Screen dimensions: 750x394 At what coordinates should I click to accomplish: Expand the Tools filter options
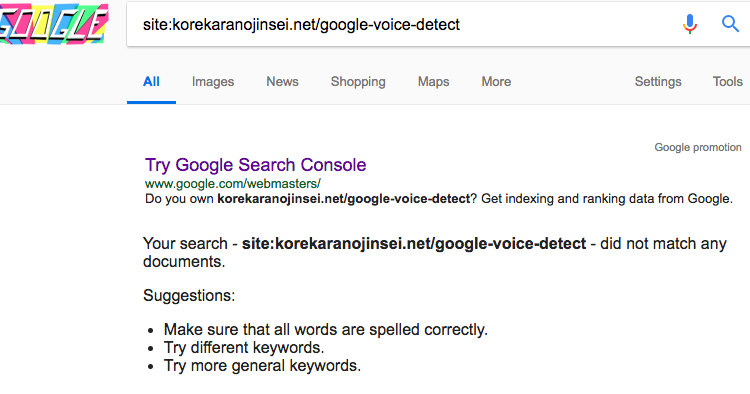[x=728, y=82]
